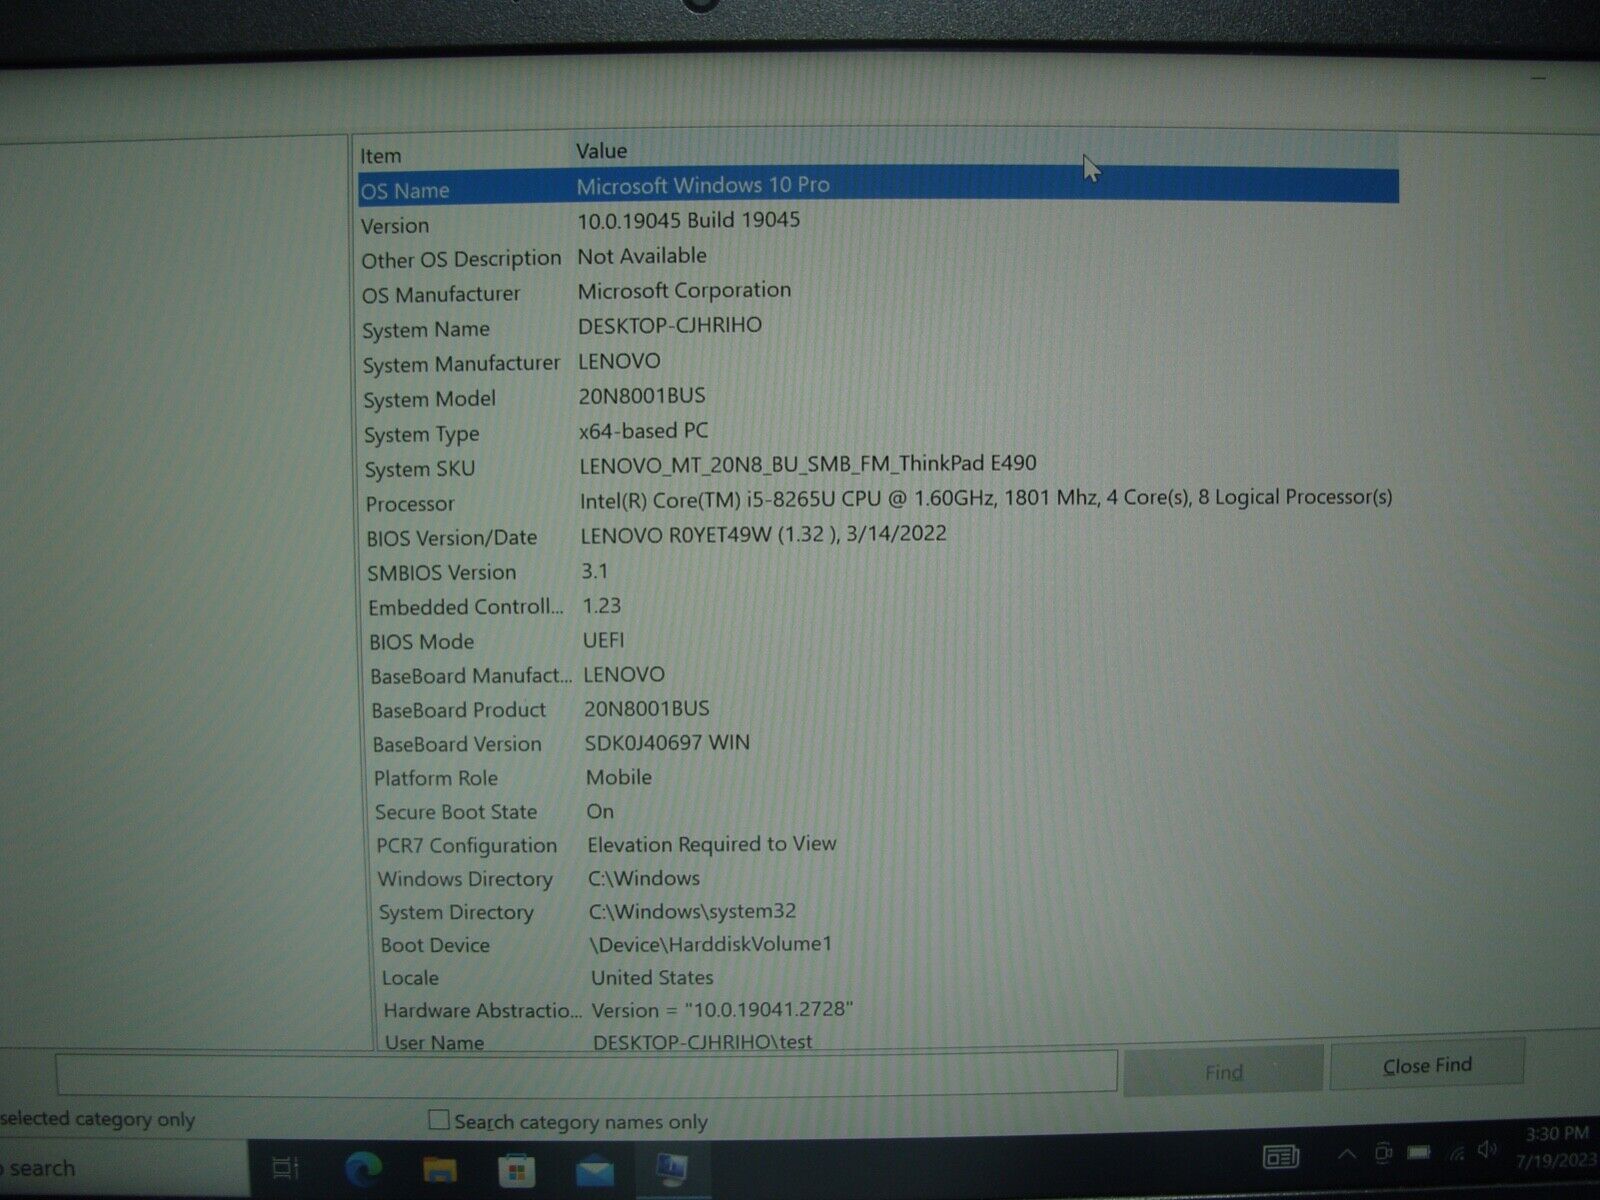
Task: Open the Wi-Fi network tray icon
Action: point(1456,1153)
